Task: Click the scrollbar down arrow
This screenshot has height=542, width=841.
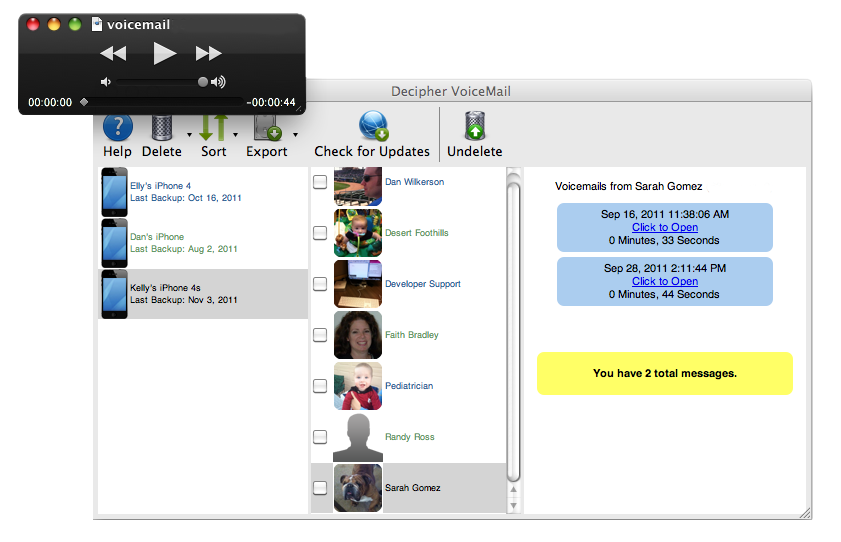Action: (513, 506)
